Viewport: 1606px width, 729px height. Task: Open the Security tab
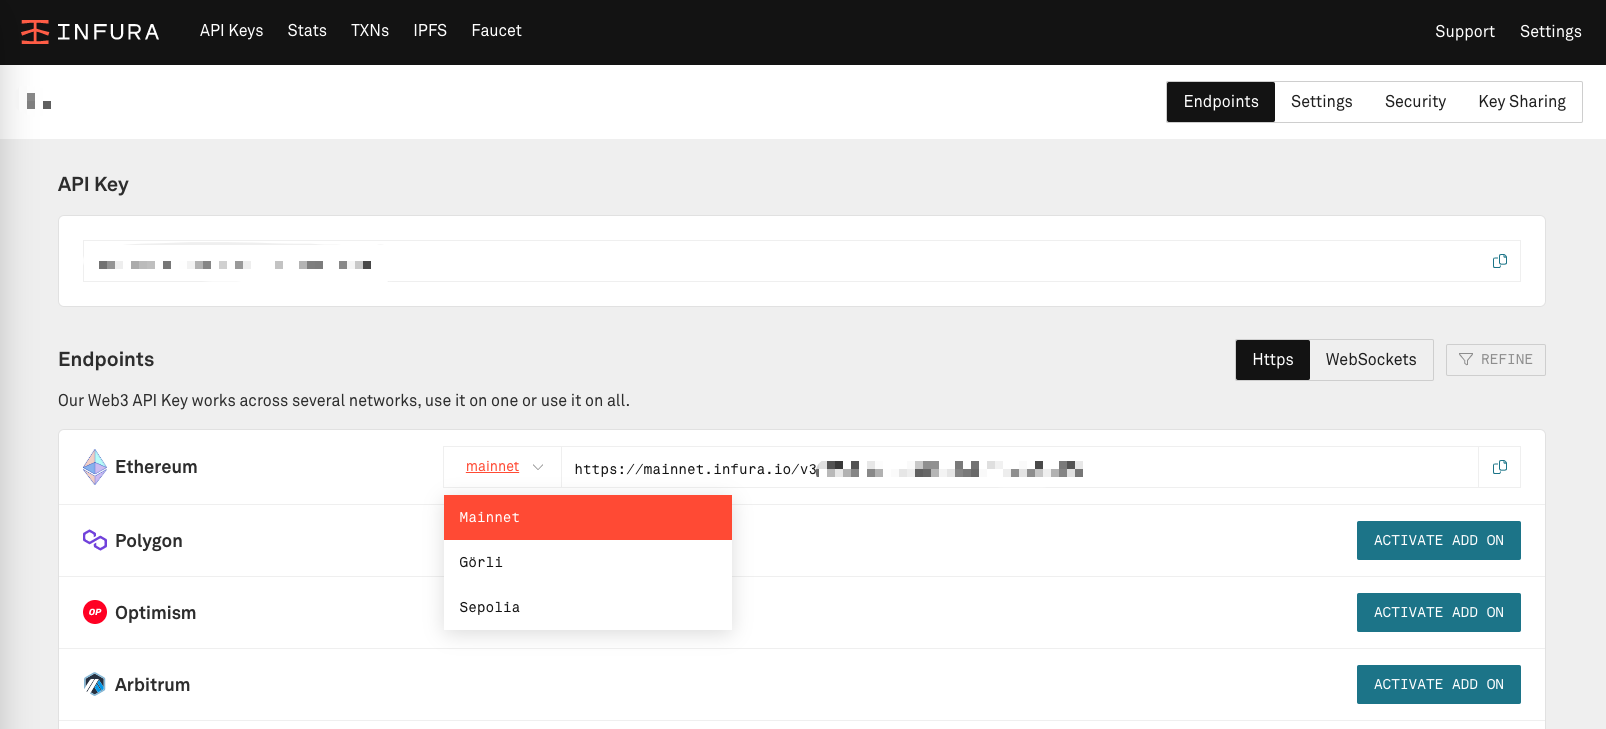(x=1414, y=102)
